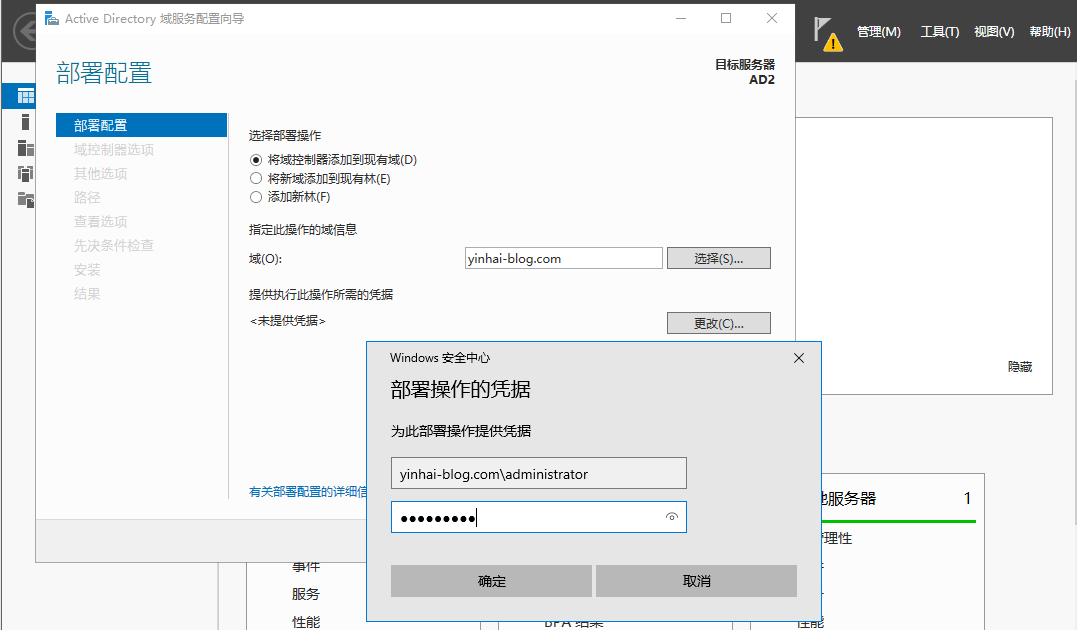Select add new domain to existing forest option
Image resolution: width=1077 pixels, height=630 pixels.
pos(320,179)
